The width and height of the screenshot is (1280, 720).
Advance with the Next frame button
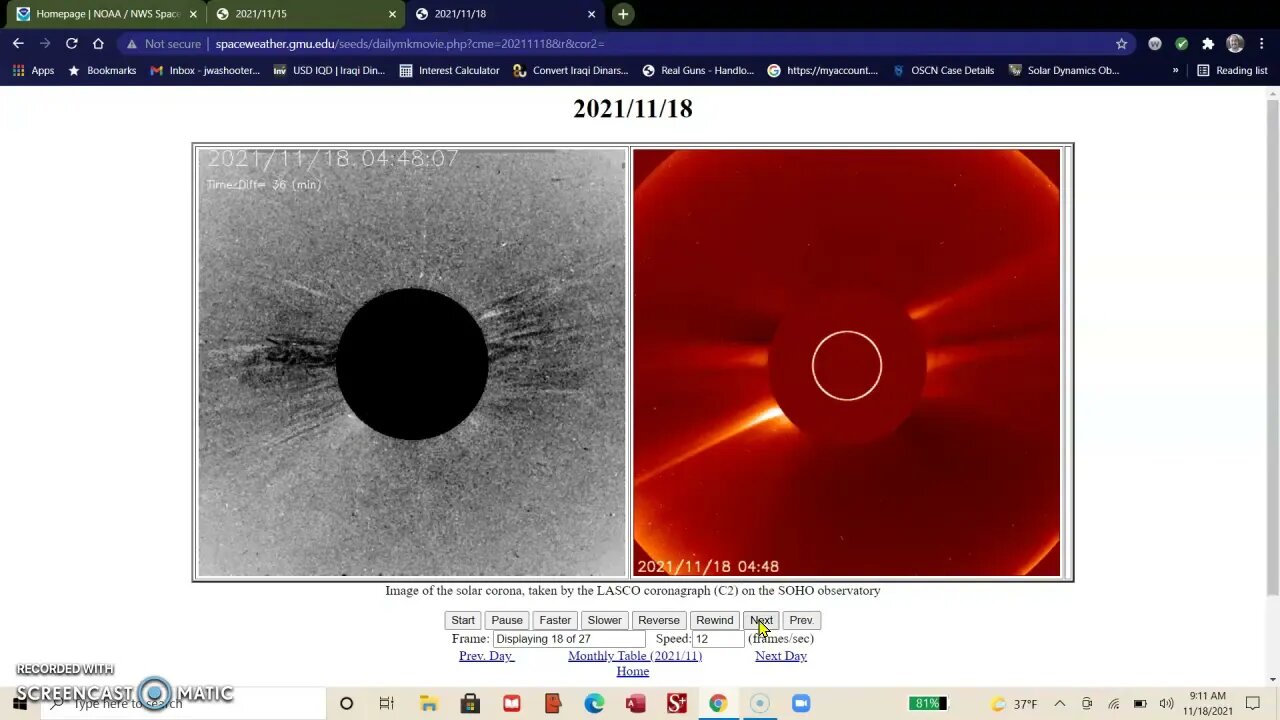click(761, 620)
